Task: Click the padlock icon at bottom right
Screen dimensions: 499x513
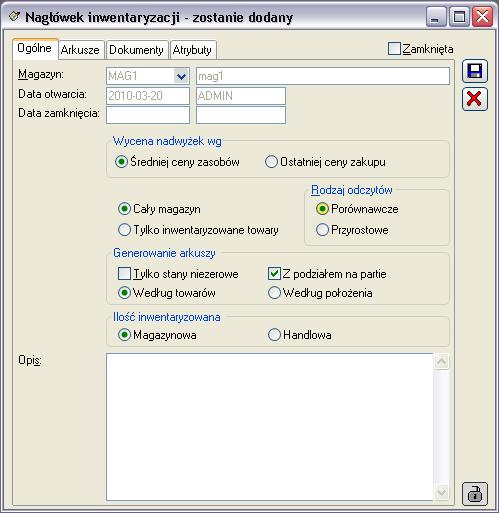Action: [x=475, y=494]
